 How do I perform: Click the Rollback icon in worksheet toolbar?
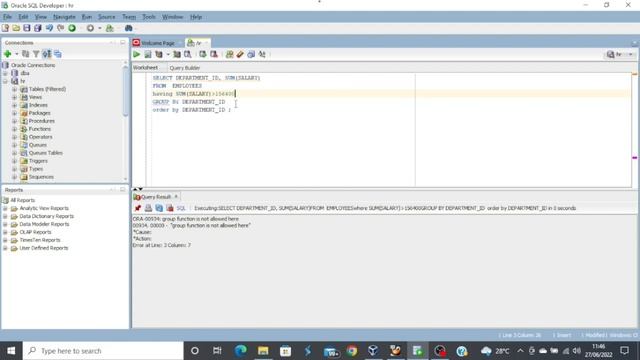click(213, 54)
